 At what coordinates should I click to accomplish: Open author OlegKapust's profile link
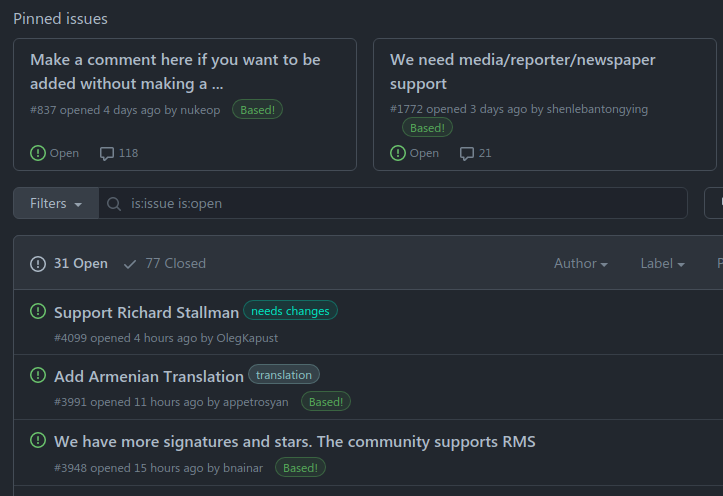tap(247, 338)
